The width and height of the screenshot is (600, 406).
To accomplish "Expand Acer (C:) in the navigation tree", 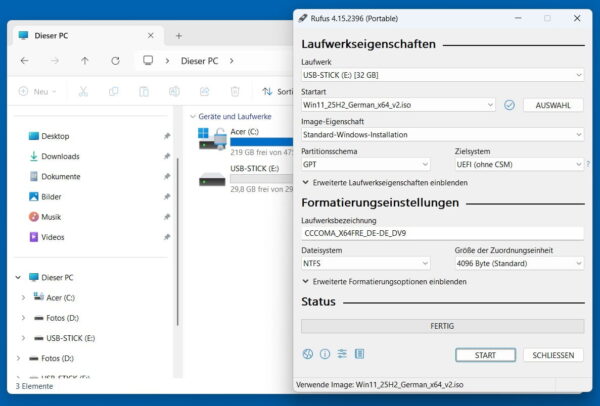I will point(23,297).
